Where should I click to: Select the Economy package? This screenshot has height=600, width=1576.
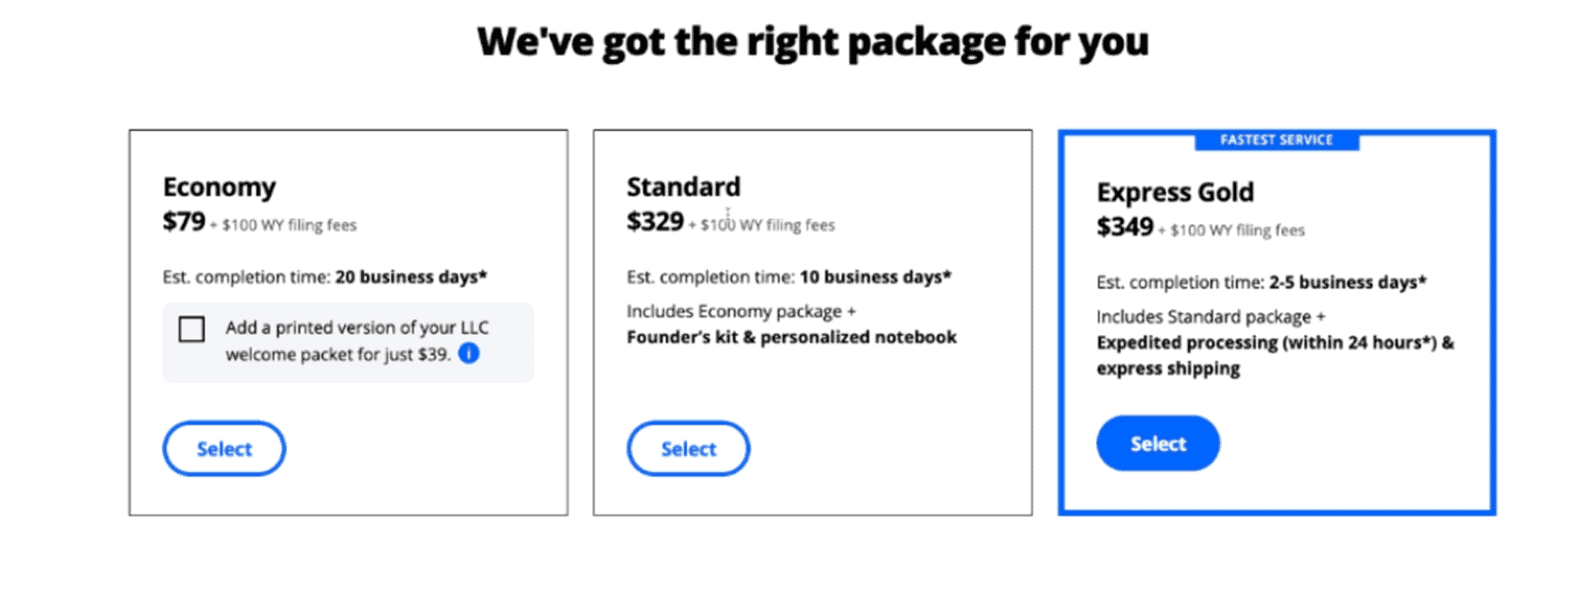click(x=224, y=448)
